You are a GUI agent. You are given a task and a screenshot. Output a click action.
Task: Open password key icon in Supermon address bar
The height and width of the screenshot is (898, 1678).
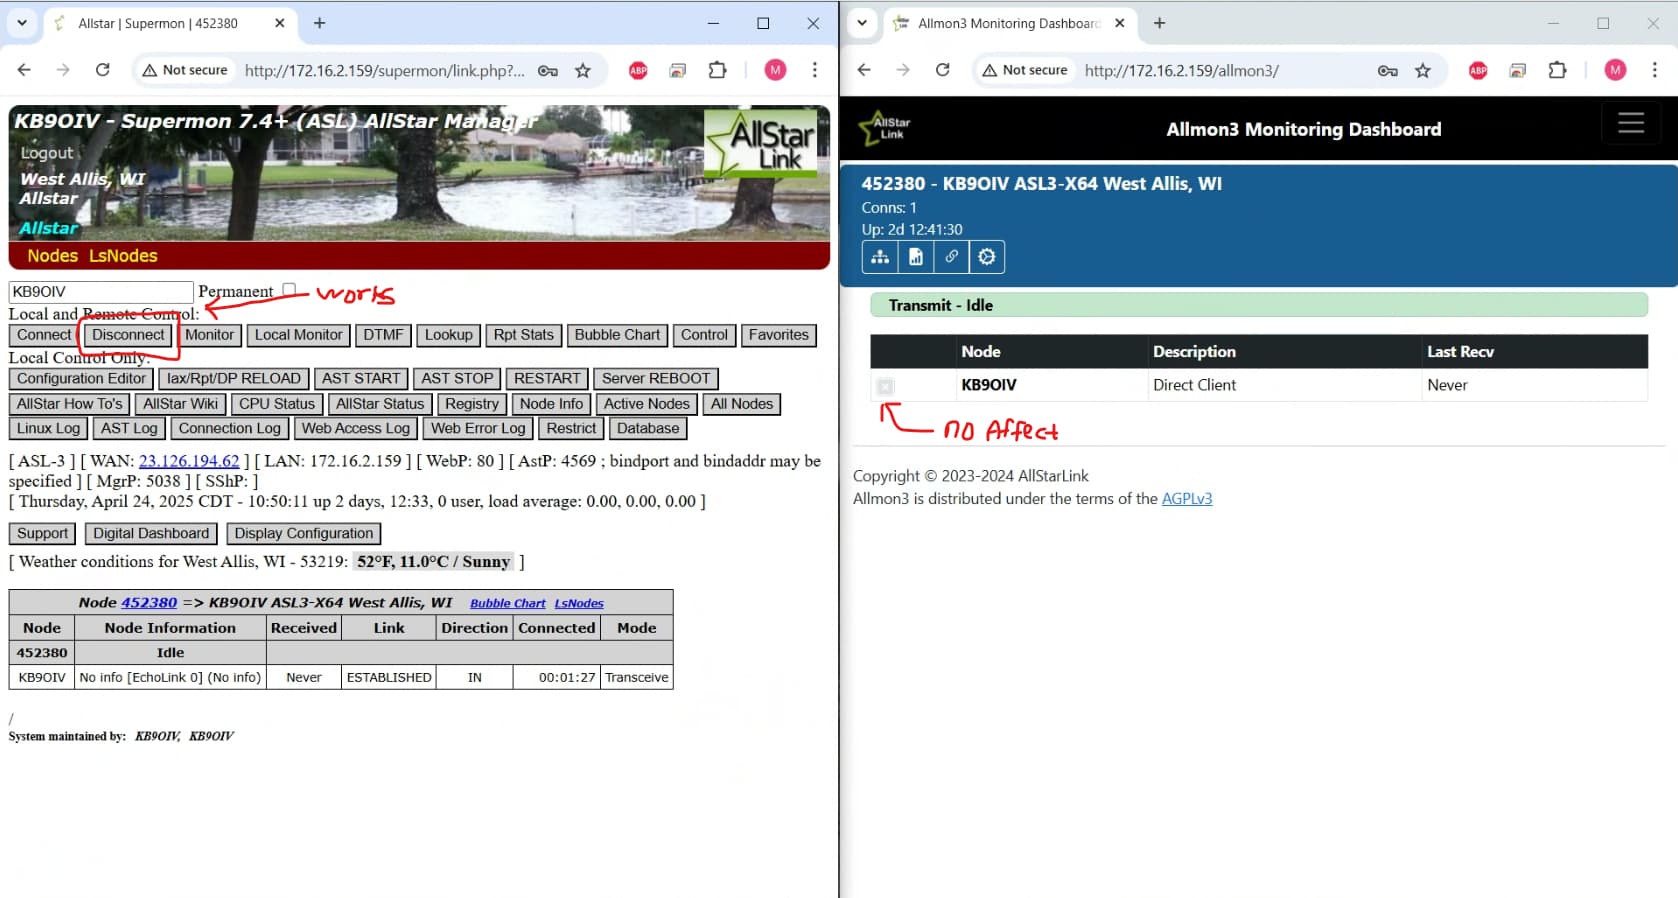tap(548, 70)
